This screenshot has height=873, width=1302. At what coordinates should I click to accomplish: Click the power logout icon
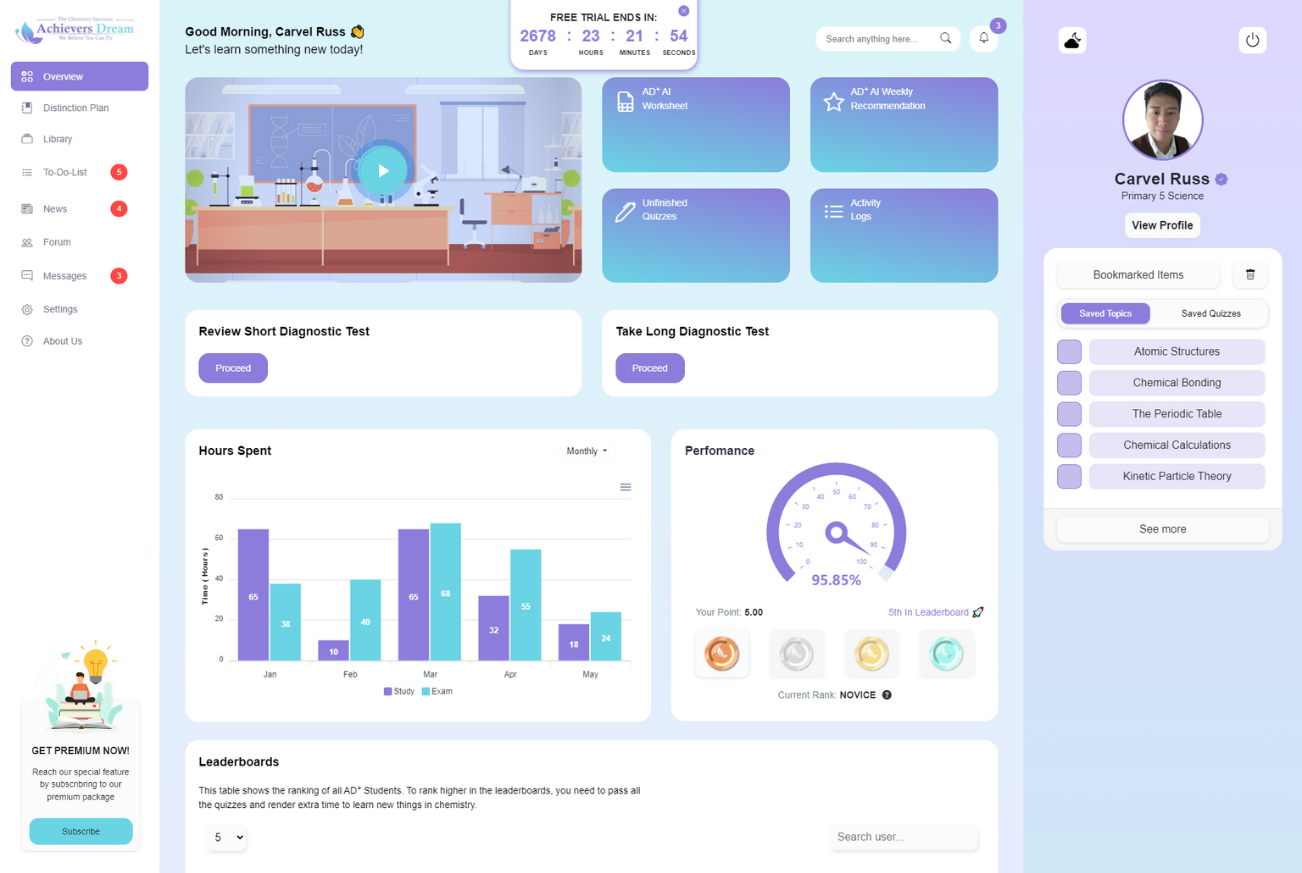1252,40
